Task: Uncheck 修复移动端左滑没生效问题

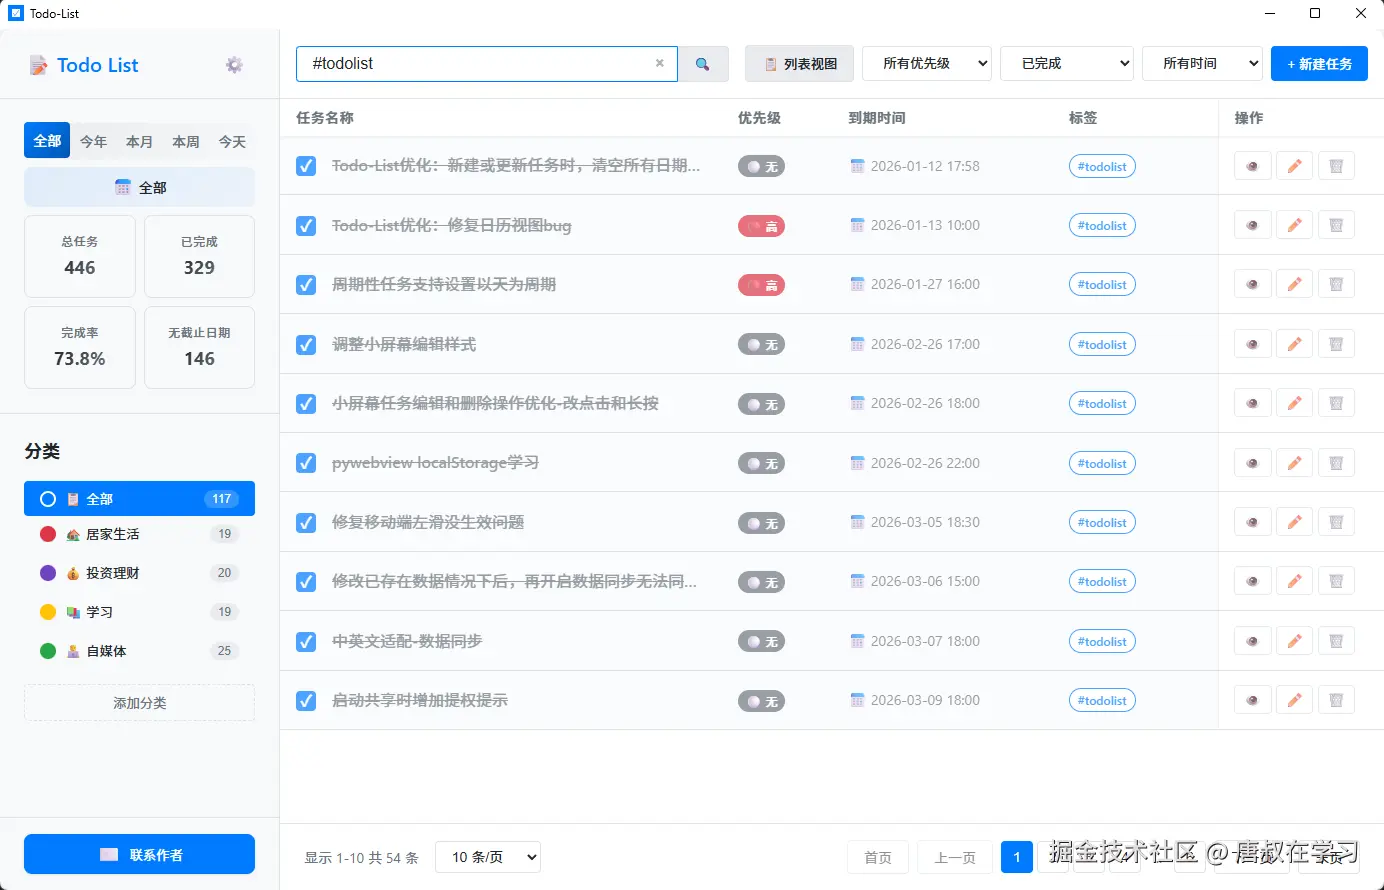Action: tap(305, 522)
